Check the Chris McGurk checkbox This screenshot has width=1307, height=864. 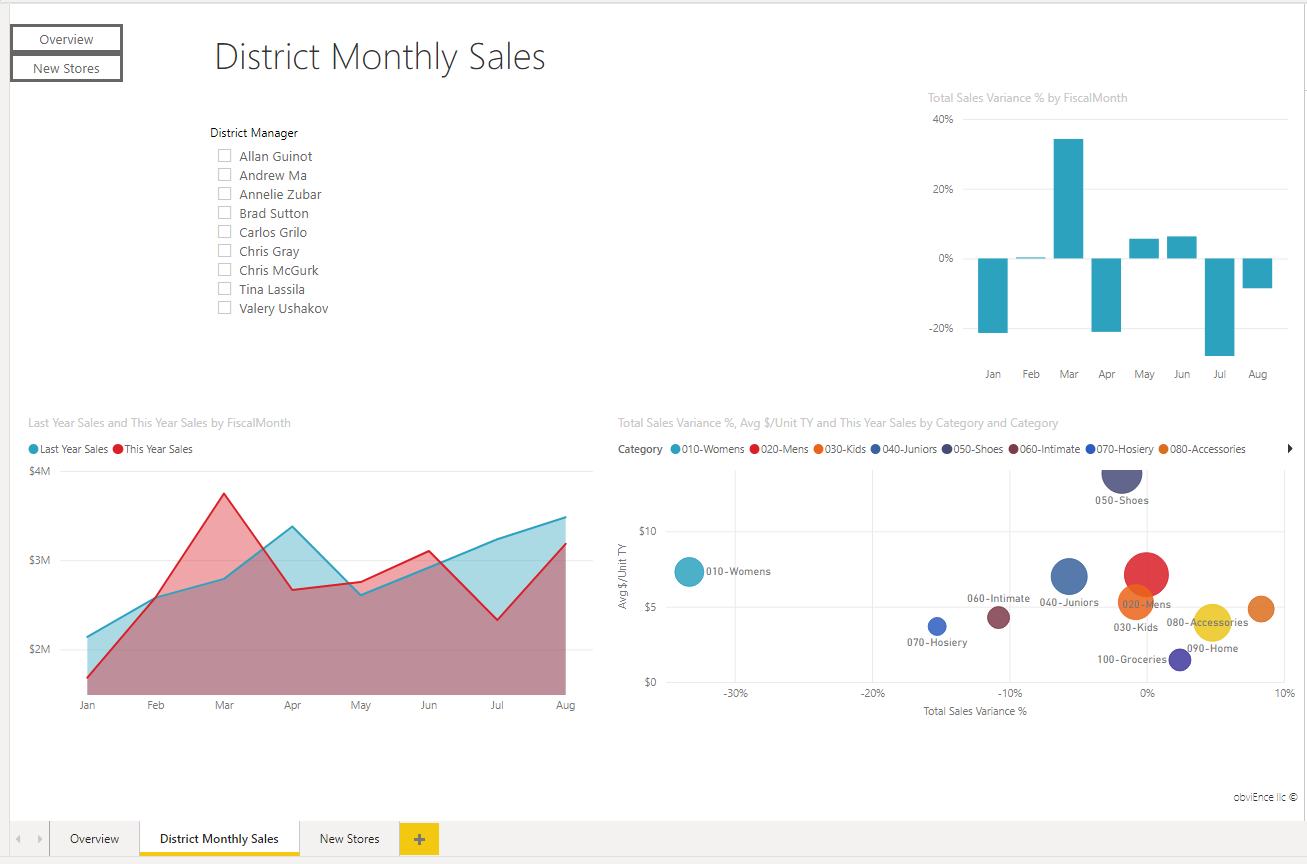click(x=225, y=270)
